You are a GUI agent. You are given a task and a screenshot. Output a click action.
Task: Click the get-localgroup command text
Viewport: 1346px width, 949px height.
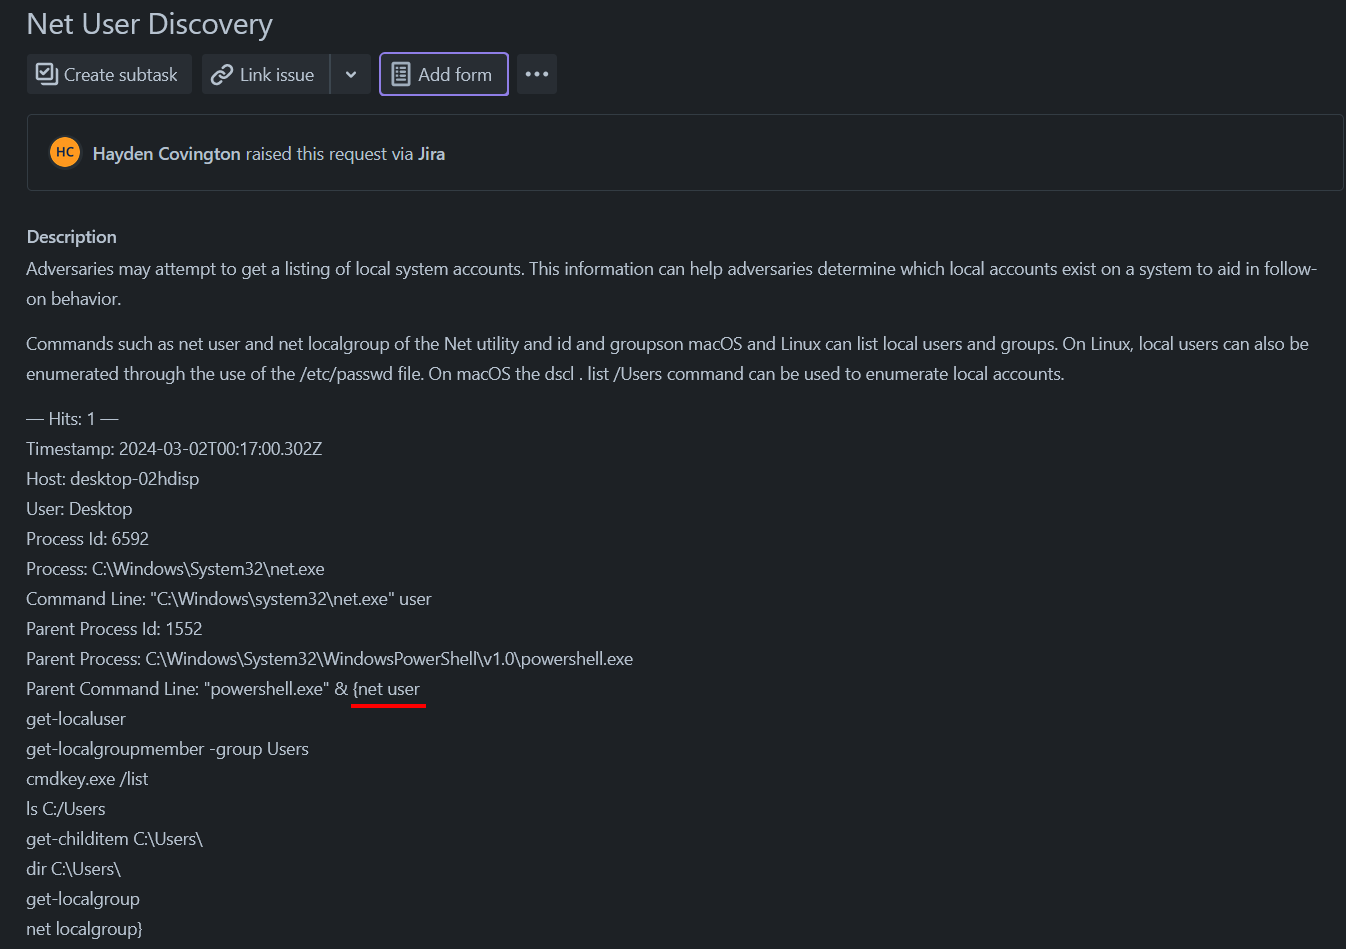coord(83,899)
